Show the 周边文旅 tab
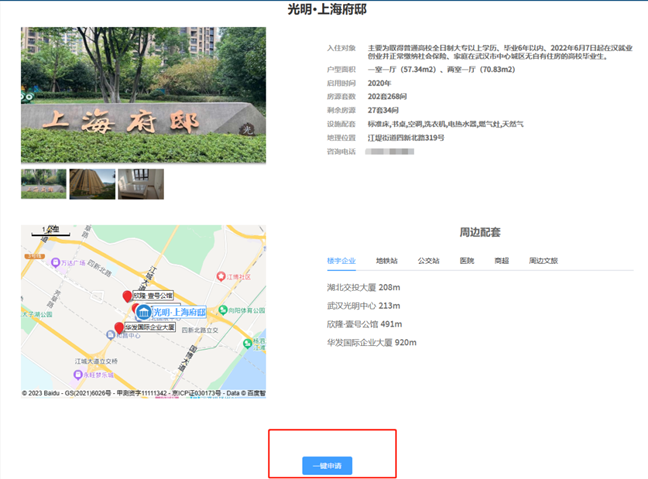The width and height of the screenshot is (648, 479). point(543,261)
